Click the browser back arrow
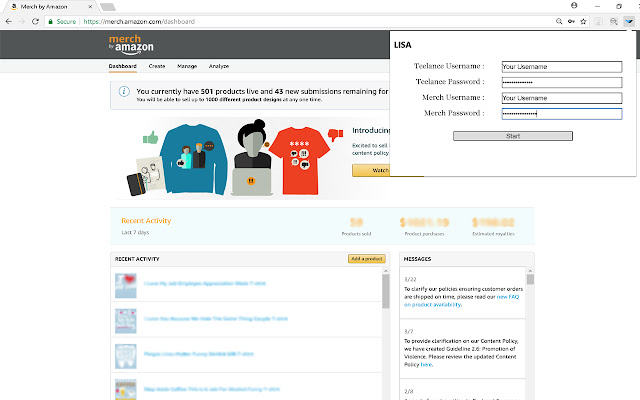 coord(9,21)
